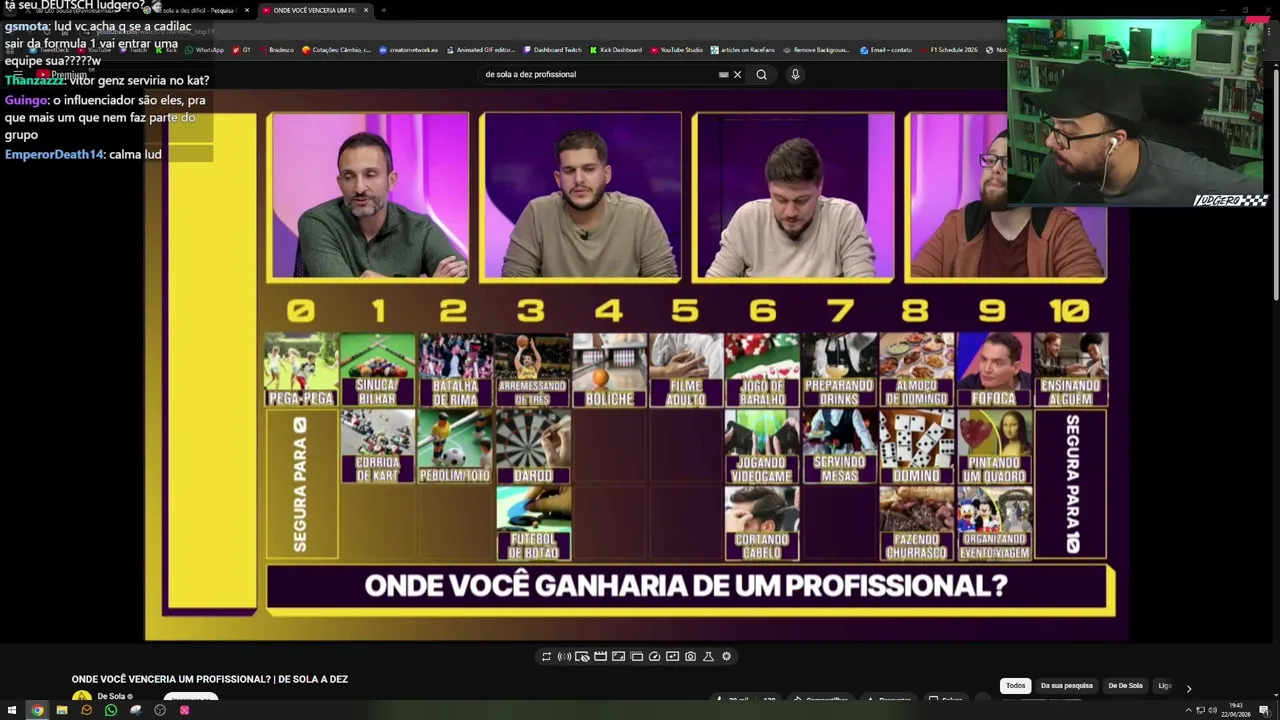This screenshot has height=720, width=1280.
Task: Switch to the ONDE VOCÊ VENCERIA browser tab
Action: pos(314,10)
